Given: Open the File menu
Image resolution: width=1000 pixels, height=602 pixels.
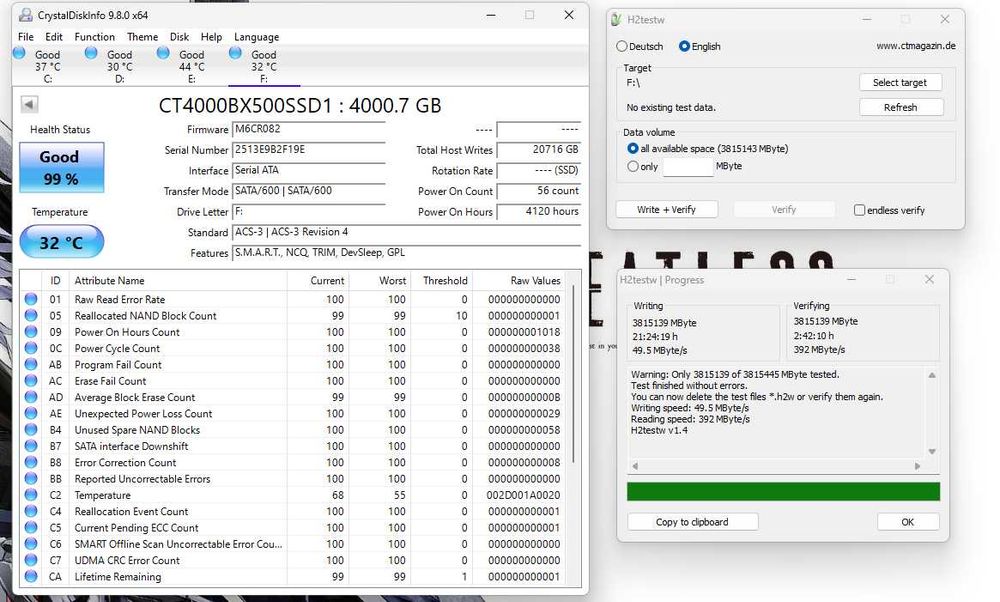Looking at the screenshot, I should pyautogui.click(x=26, y=37).
